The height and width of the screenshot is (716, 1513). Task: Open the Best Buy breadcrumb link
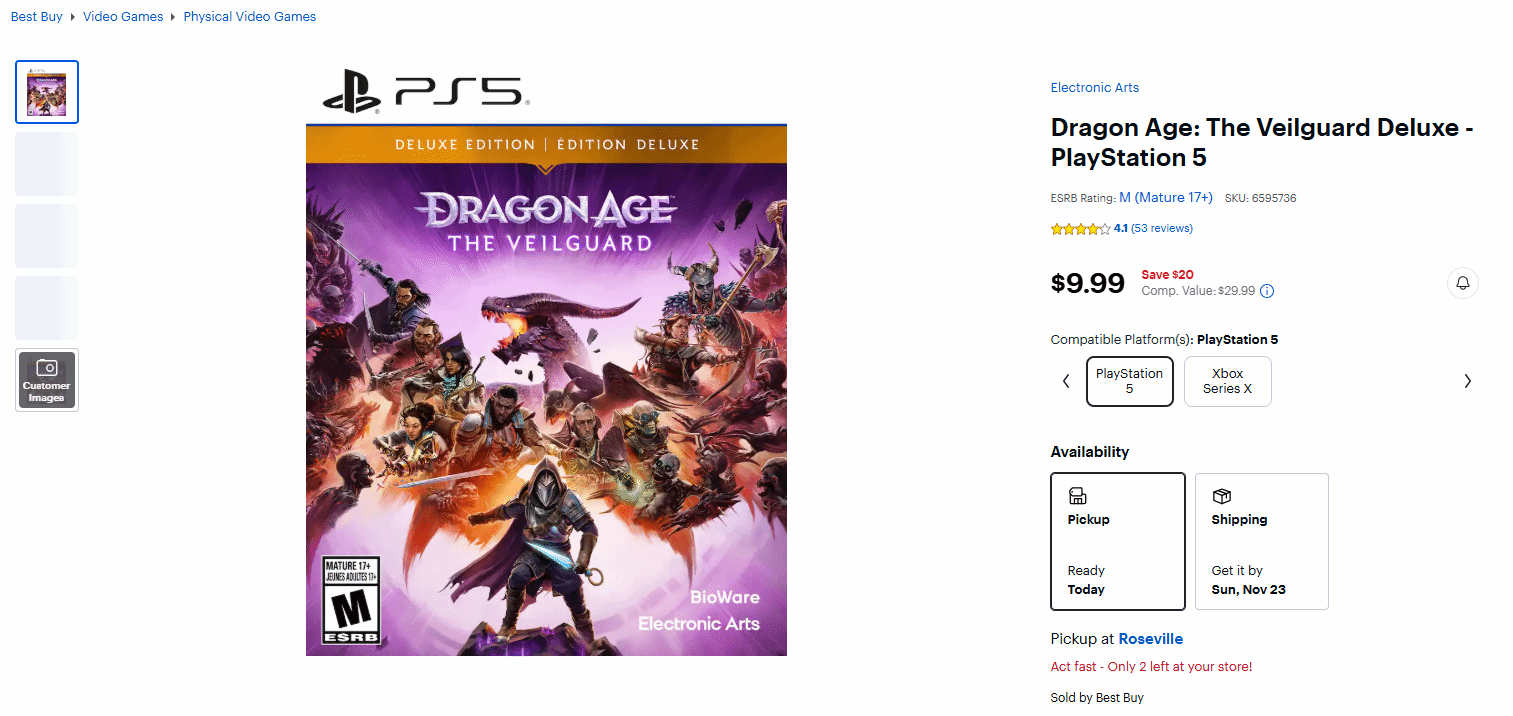click(37, 17)
